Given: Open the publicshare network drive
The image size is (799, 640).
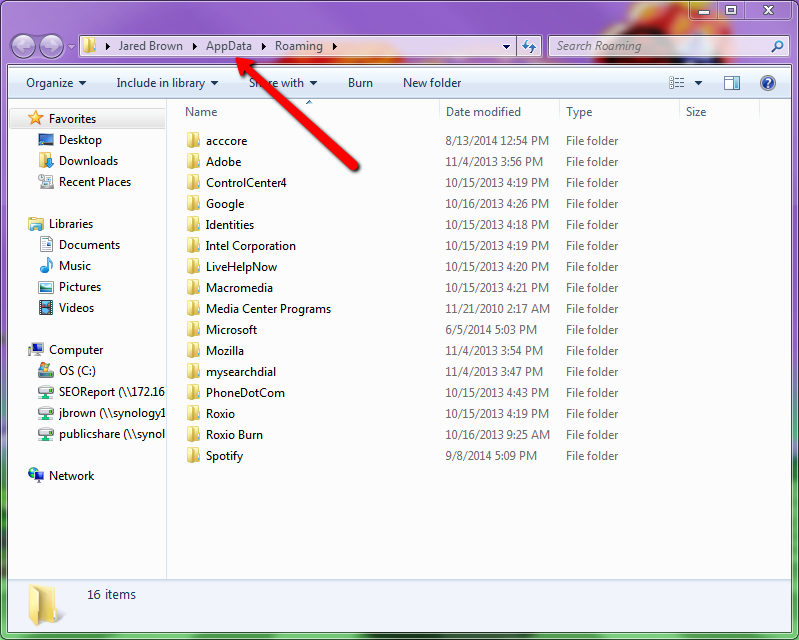Looking at the screenshot, I should click(x=112, y=434).
